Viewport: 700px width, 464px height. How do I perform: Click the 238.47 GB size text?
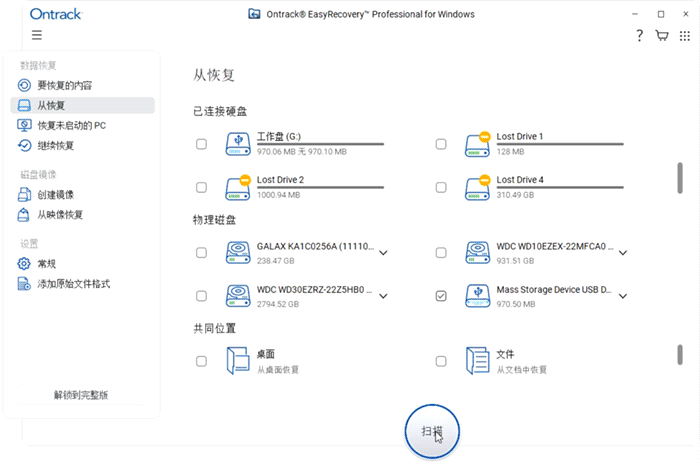(275, 261)
